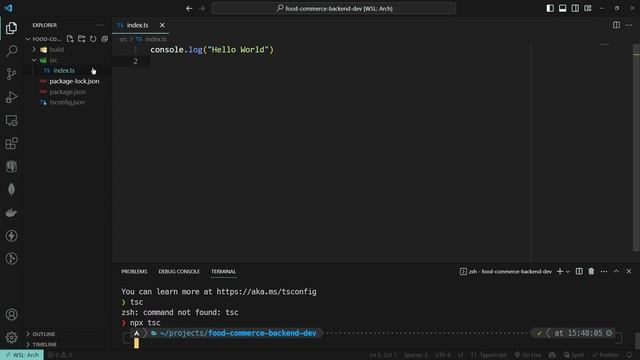Open the Docker whale icon view

click(x=11, y=213)
